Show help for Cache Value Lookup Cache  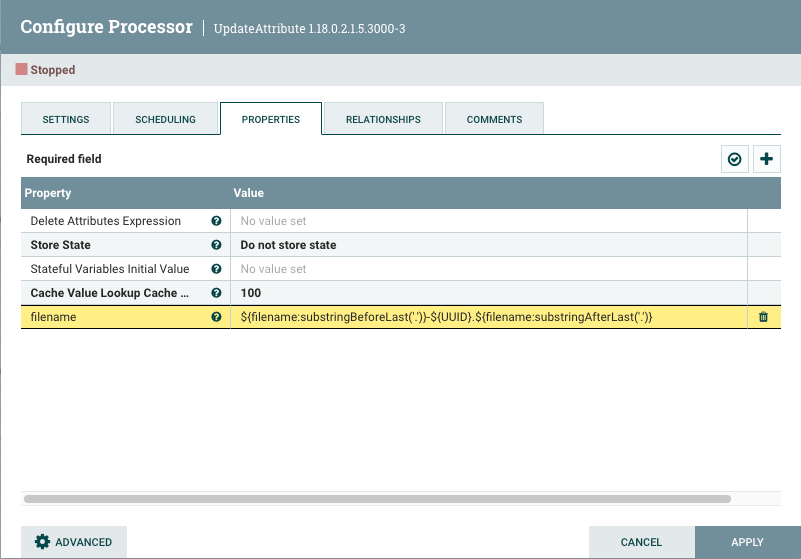tap(216, 293)
